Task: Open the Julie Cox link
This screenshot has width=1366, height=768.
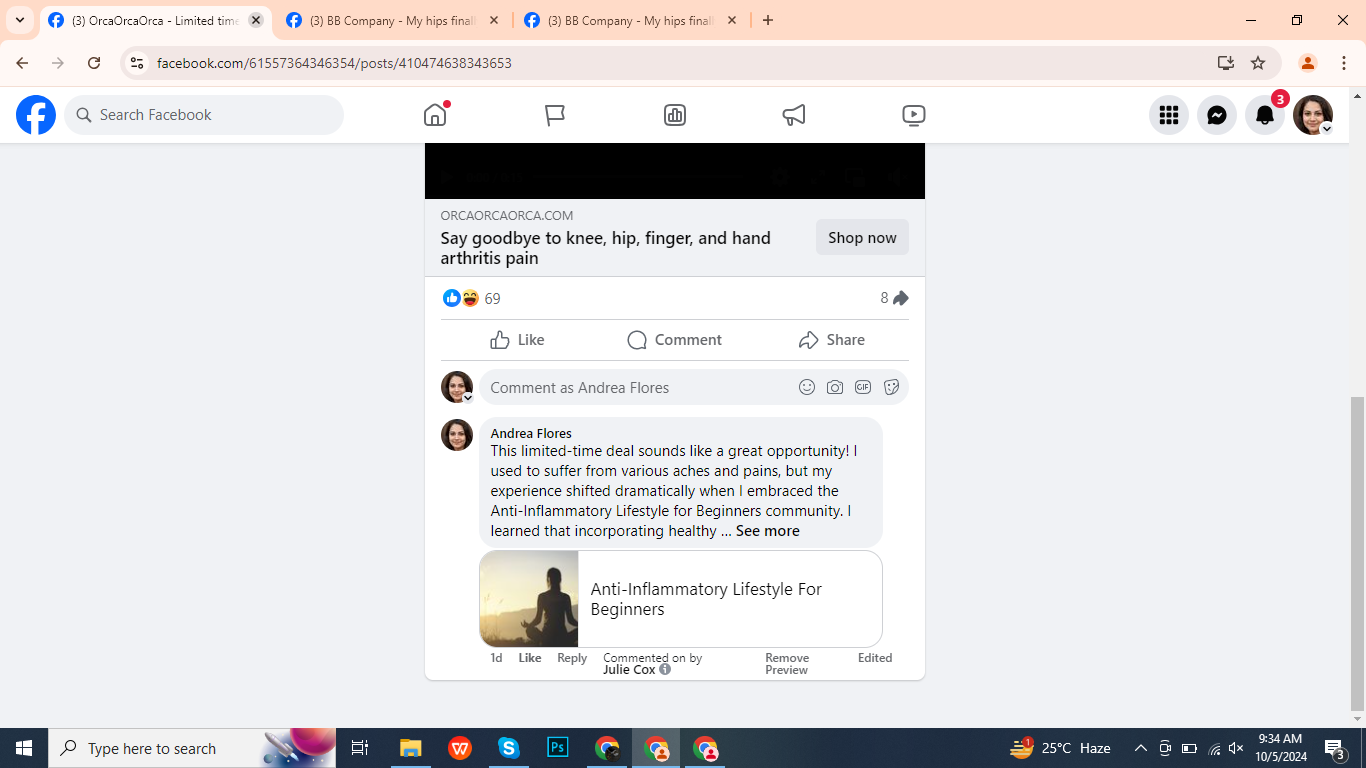Action: (x=629, y=670)
